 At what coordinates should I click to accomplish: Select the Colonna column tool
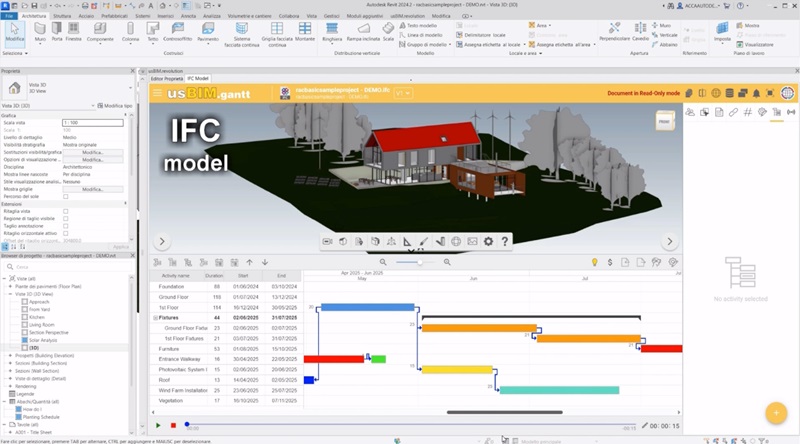pos(130,32)
